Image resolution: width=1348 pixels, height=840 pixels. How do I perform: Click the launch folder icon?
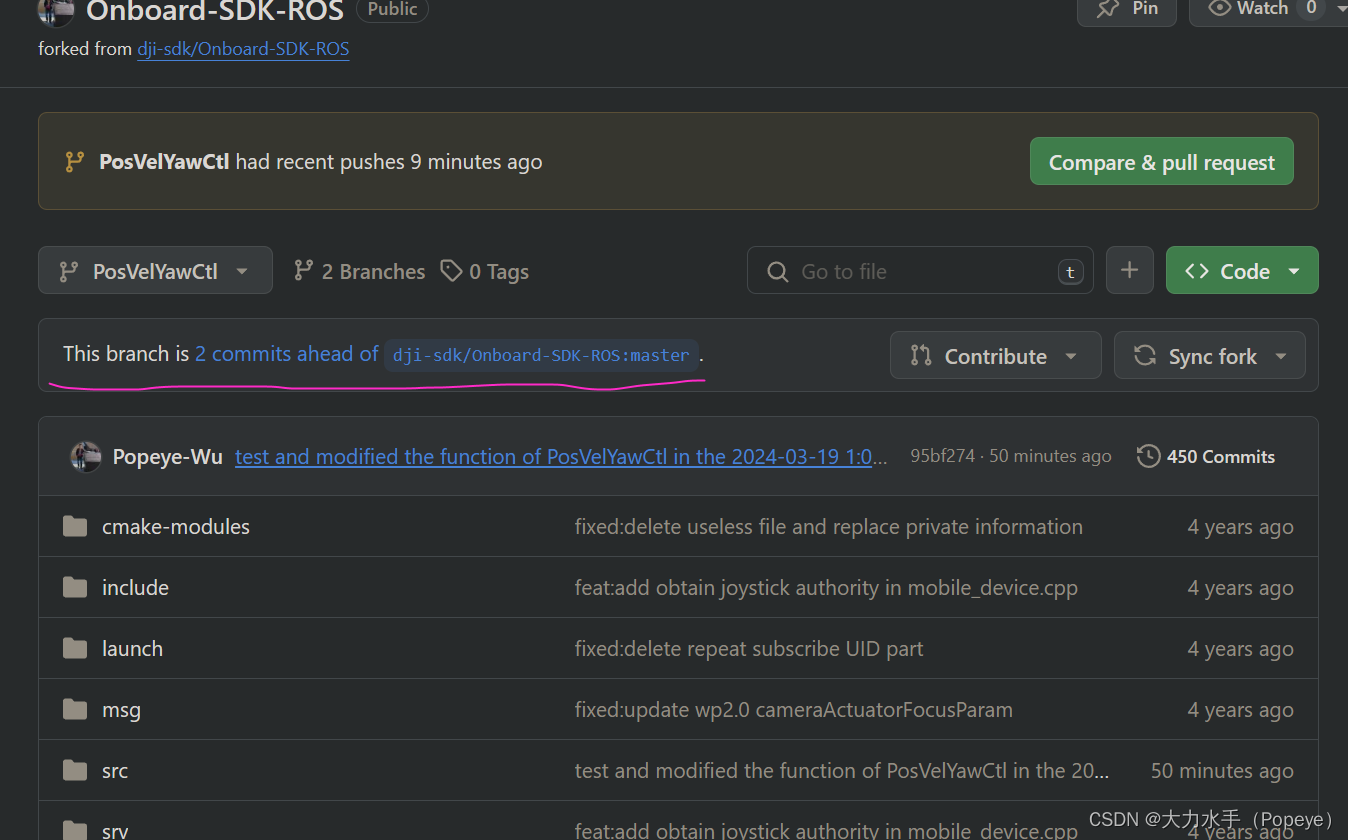click(75, 648)
